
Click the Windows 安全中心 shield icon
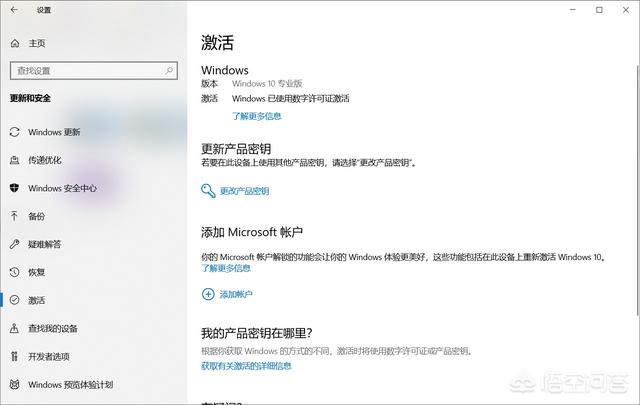pyautogui.click(x=15, y=188)
